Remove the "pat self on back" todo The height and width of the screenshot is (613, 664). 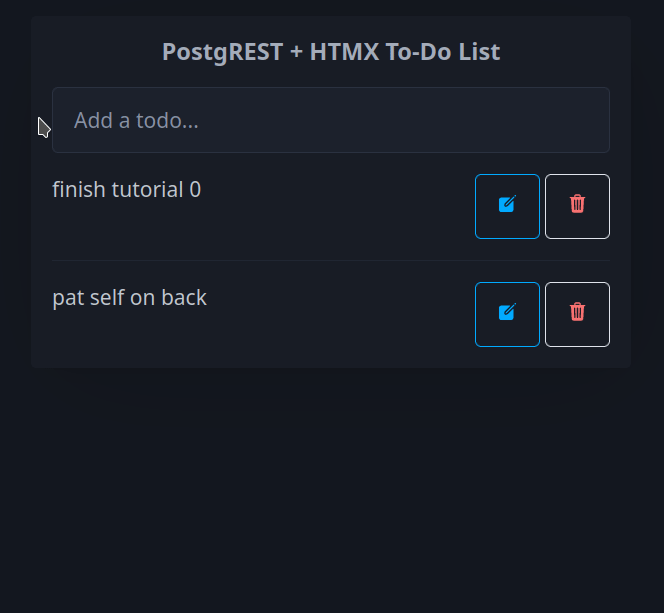point(577,314)
